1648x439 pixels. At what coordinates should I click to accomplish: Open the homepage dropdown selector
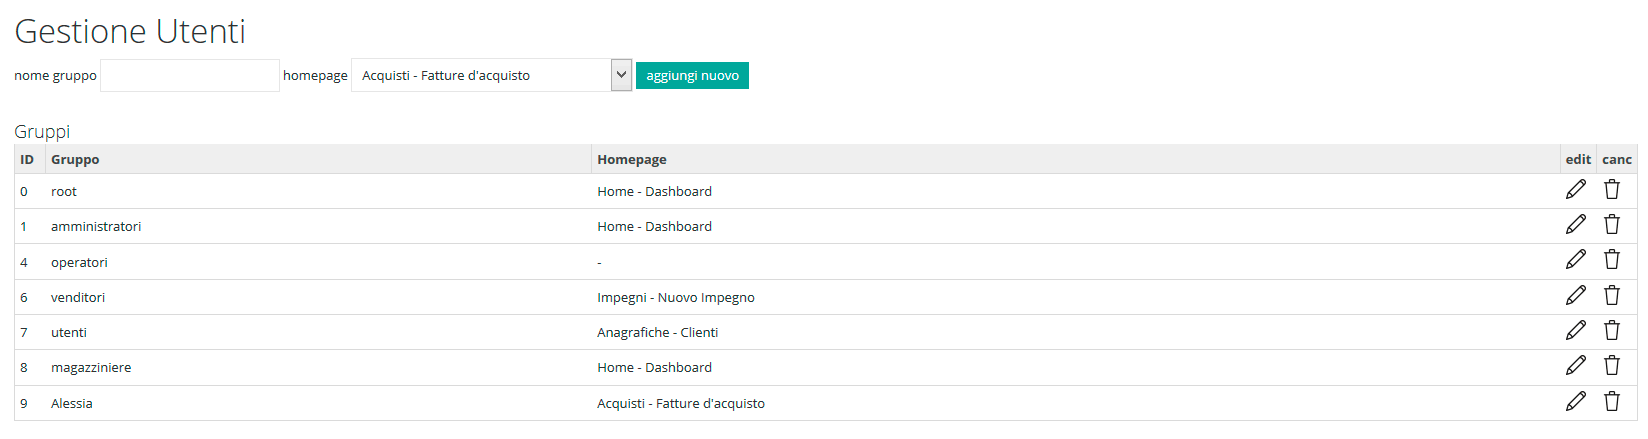492,75
